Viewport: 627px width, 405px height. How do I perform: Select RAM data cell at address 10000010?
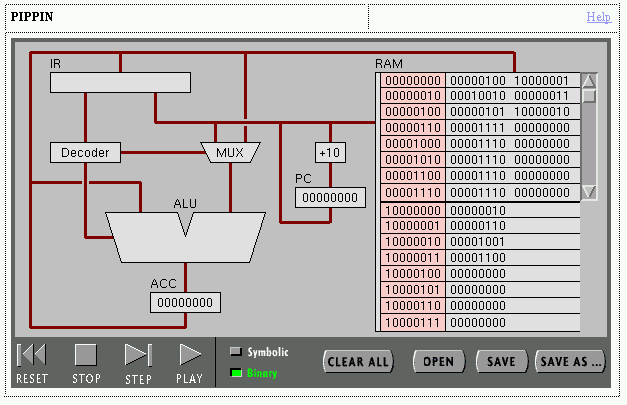pos(512,242)
